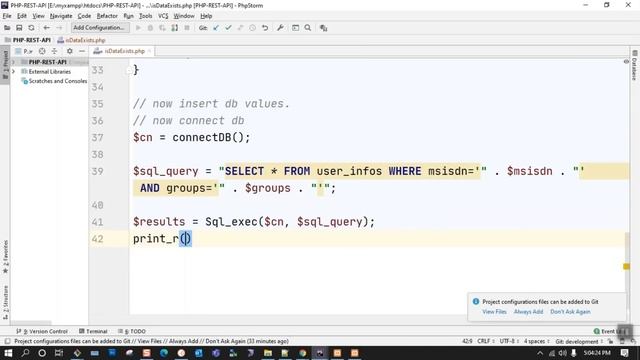640x360 pixels.
Task: Open Settings via the wrench icon
Action: click(280, 28)
